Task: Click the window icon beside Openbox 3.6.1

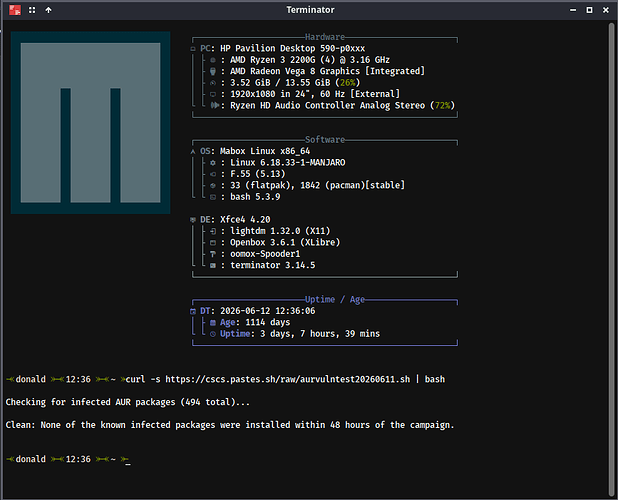Action: [213, 243]
